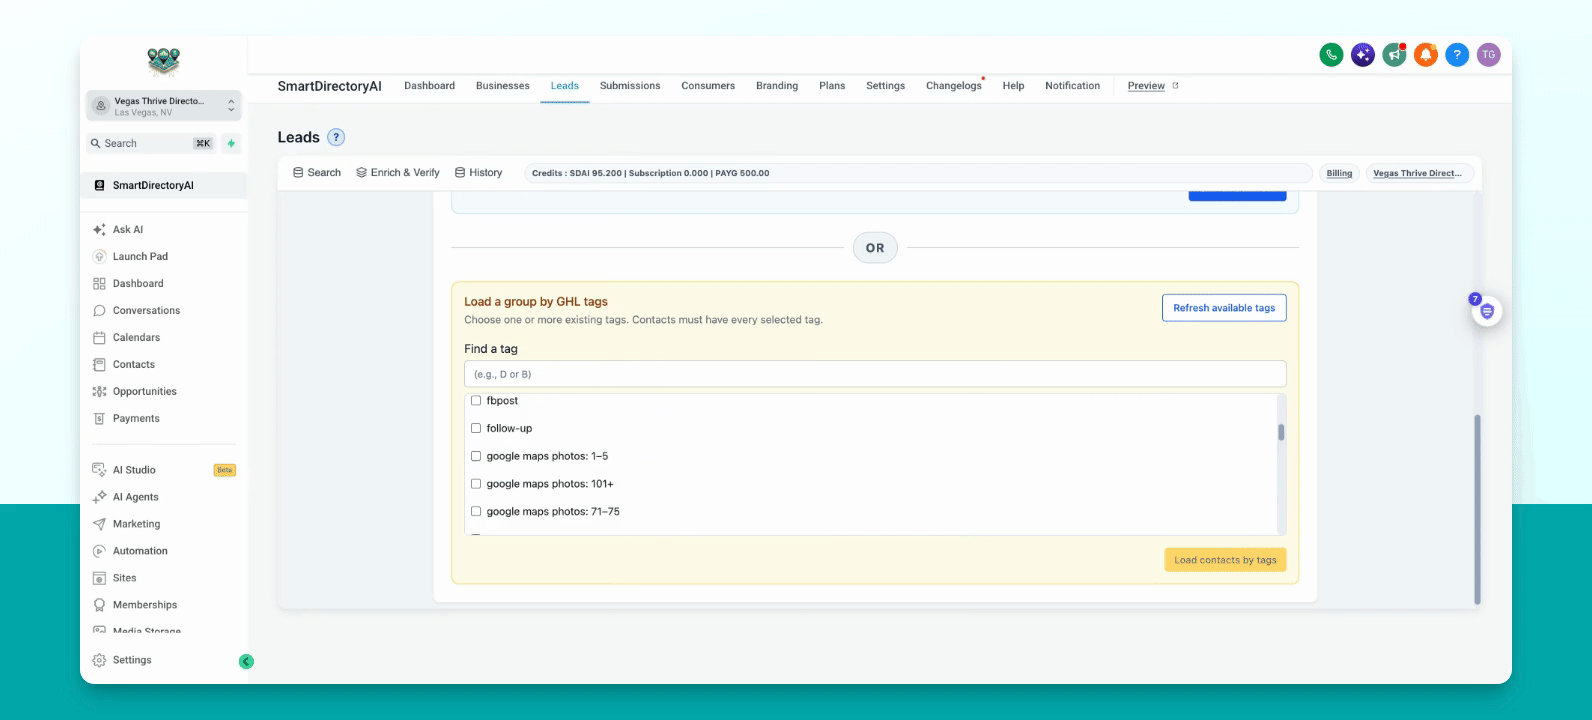Click the green lightning quick actions icon
This screenshot has height=720, width=1592.
tap(231, 143)
